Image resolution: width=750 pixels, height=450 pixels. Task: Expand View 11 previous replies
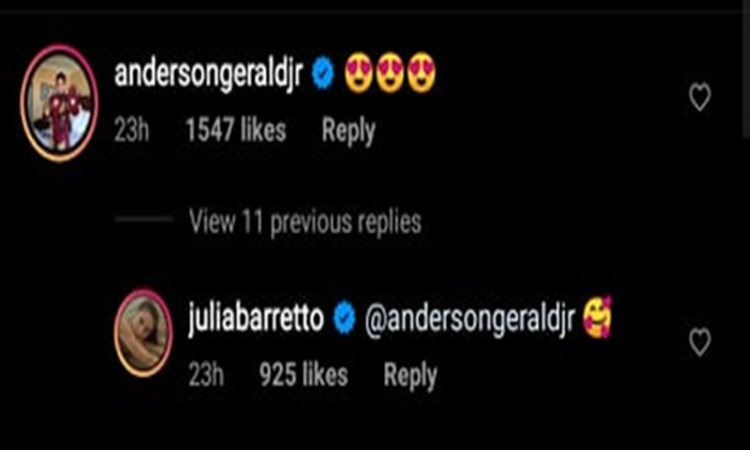[x=305, y=222]
